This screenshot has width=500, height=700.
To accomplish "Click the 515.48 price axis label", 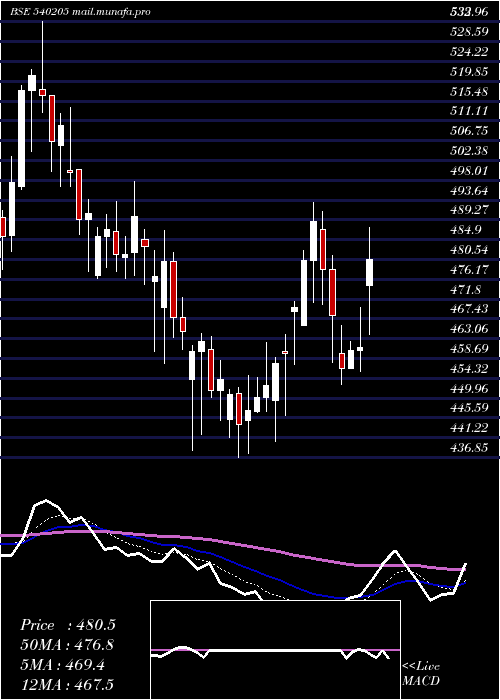I will 469,91.
